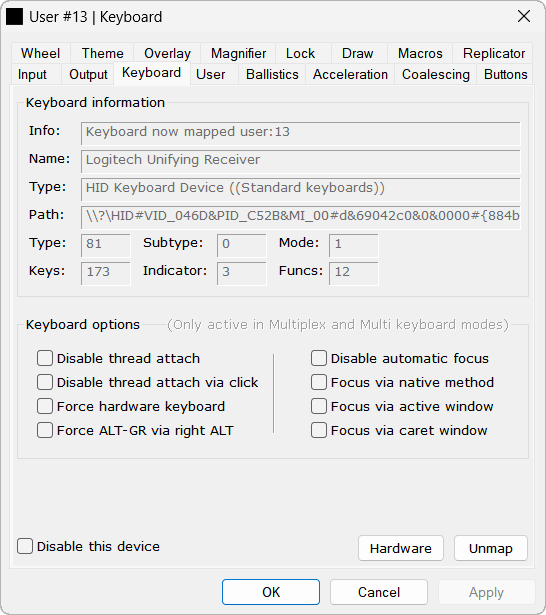Switch to the Replicator tab
Screen dimensions: 546x615
click(x=493, y=53)
